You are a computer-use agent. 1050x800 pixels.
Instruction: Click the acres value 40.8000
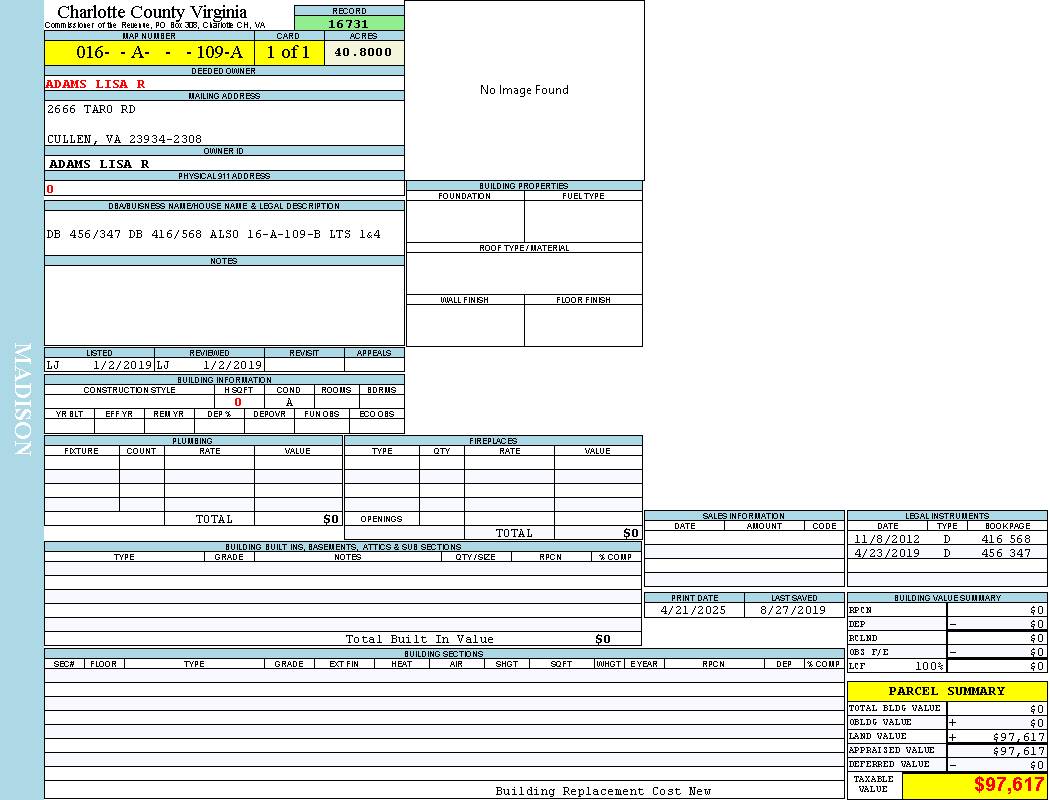click(x=364, y=52)
